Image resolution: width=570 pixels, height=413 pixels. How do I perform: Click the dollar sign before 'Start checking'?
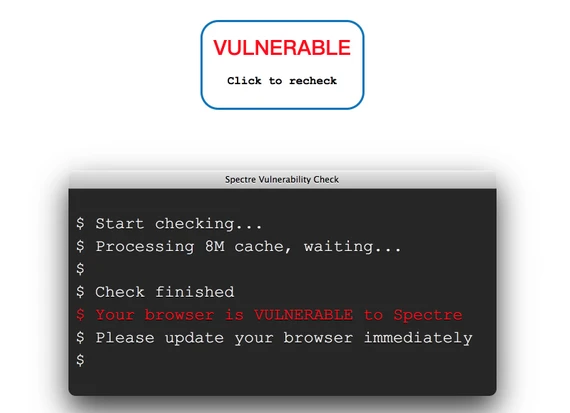point(80,224)
